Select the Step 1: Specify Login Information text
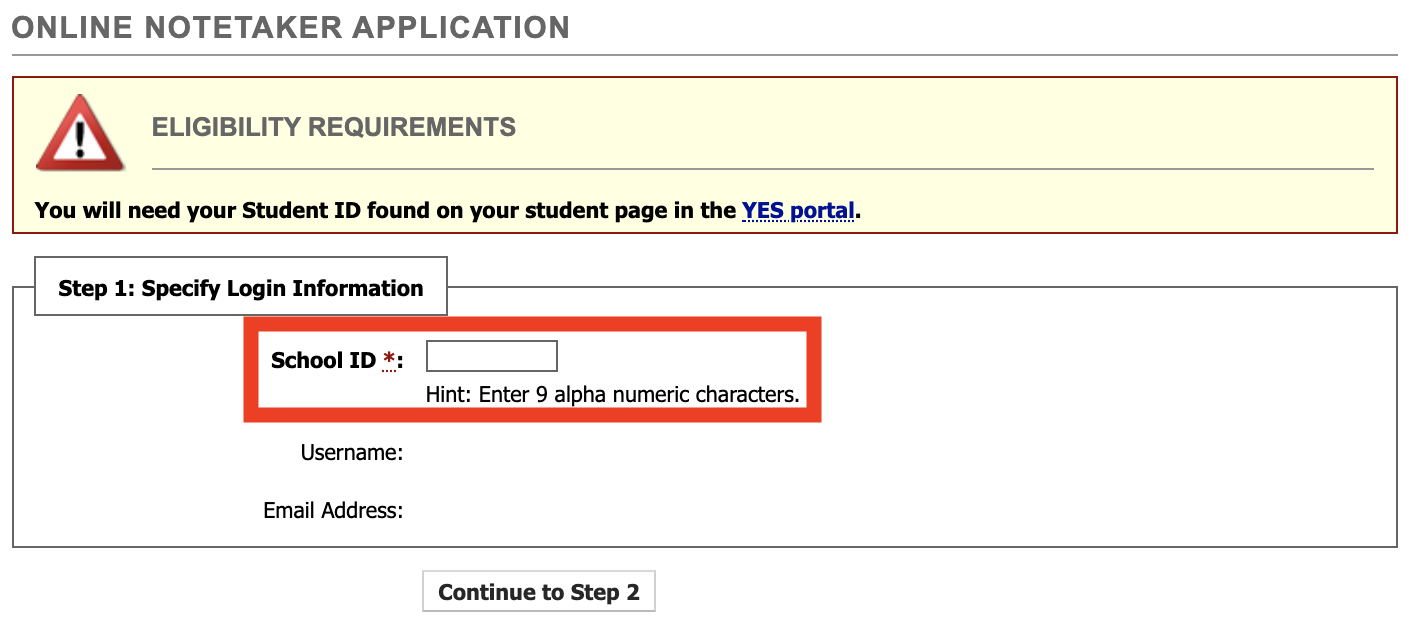This screenshot has height=624, width=1410. coord(241,287)
